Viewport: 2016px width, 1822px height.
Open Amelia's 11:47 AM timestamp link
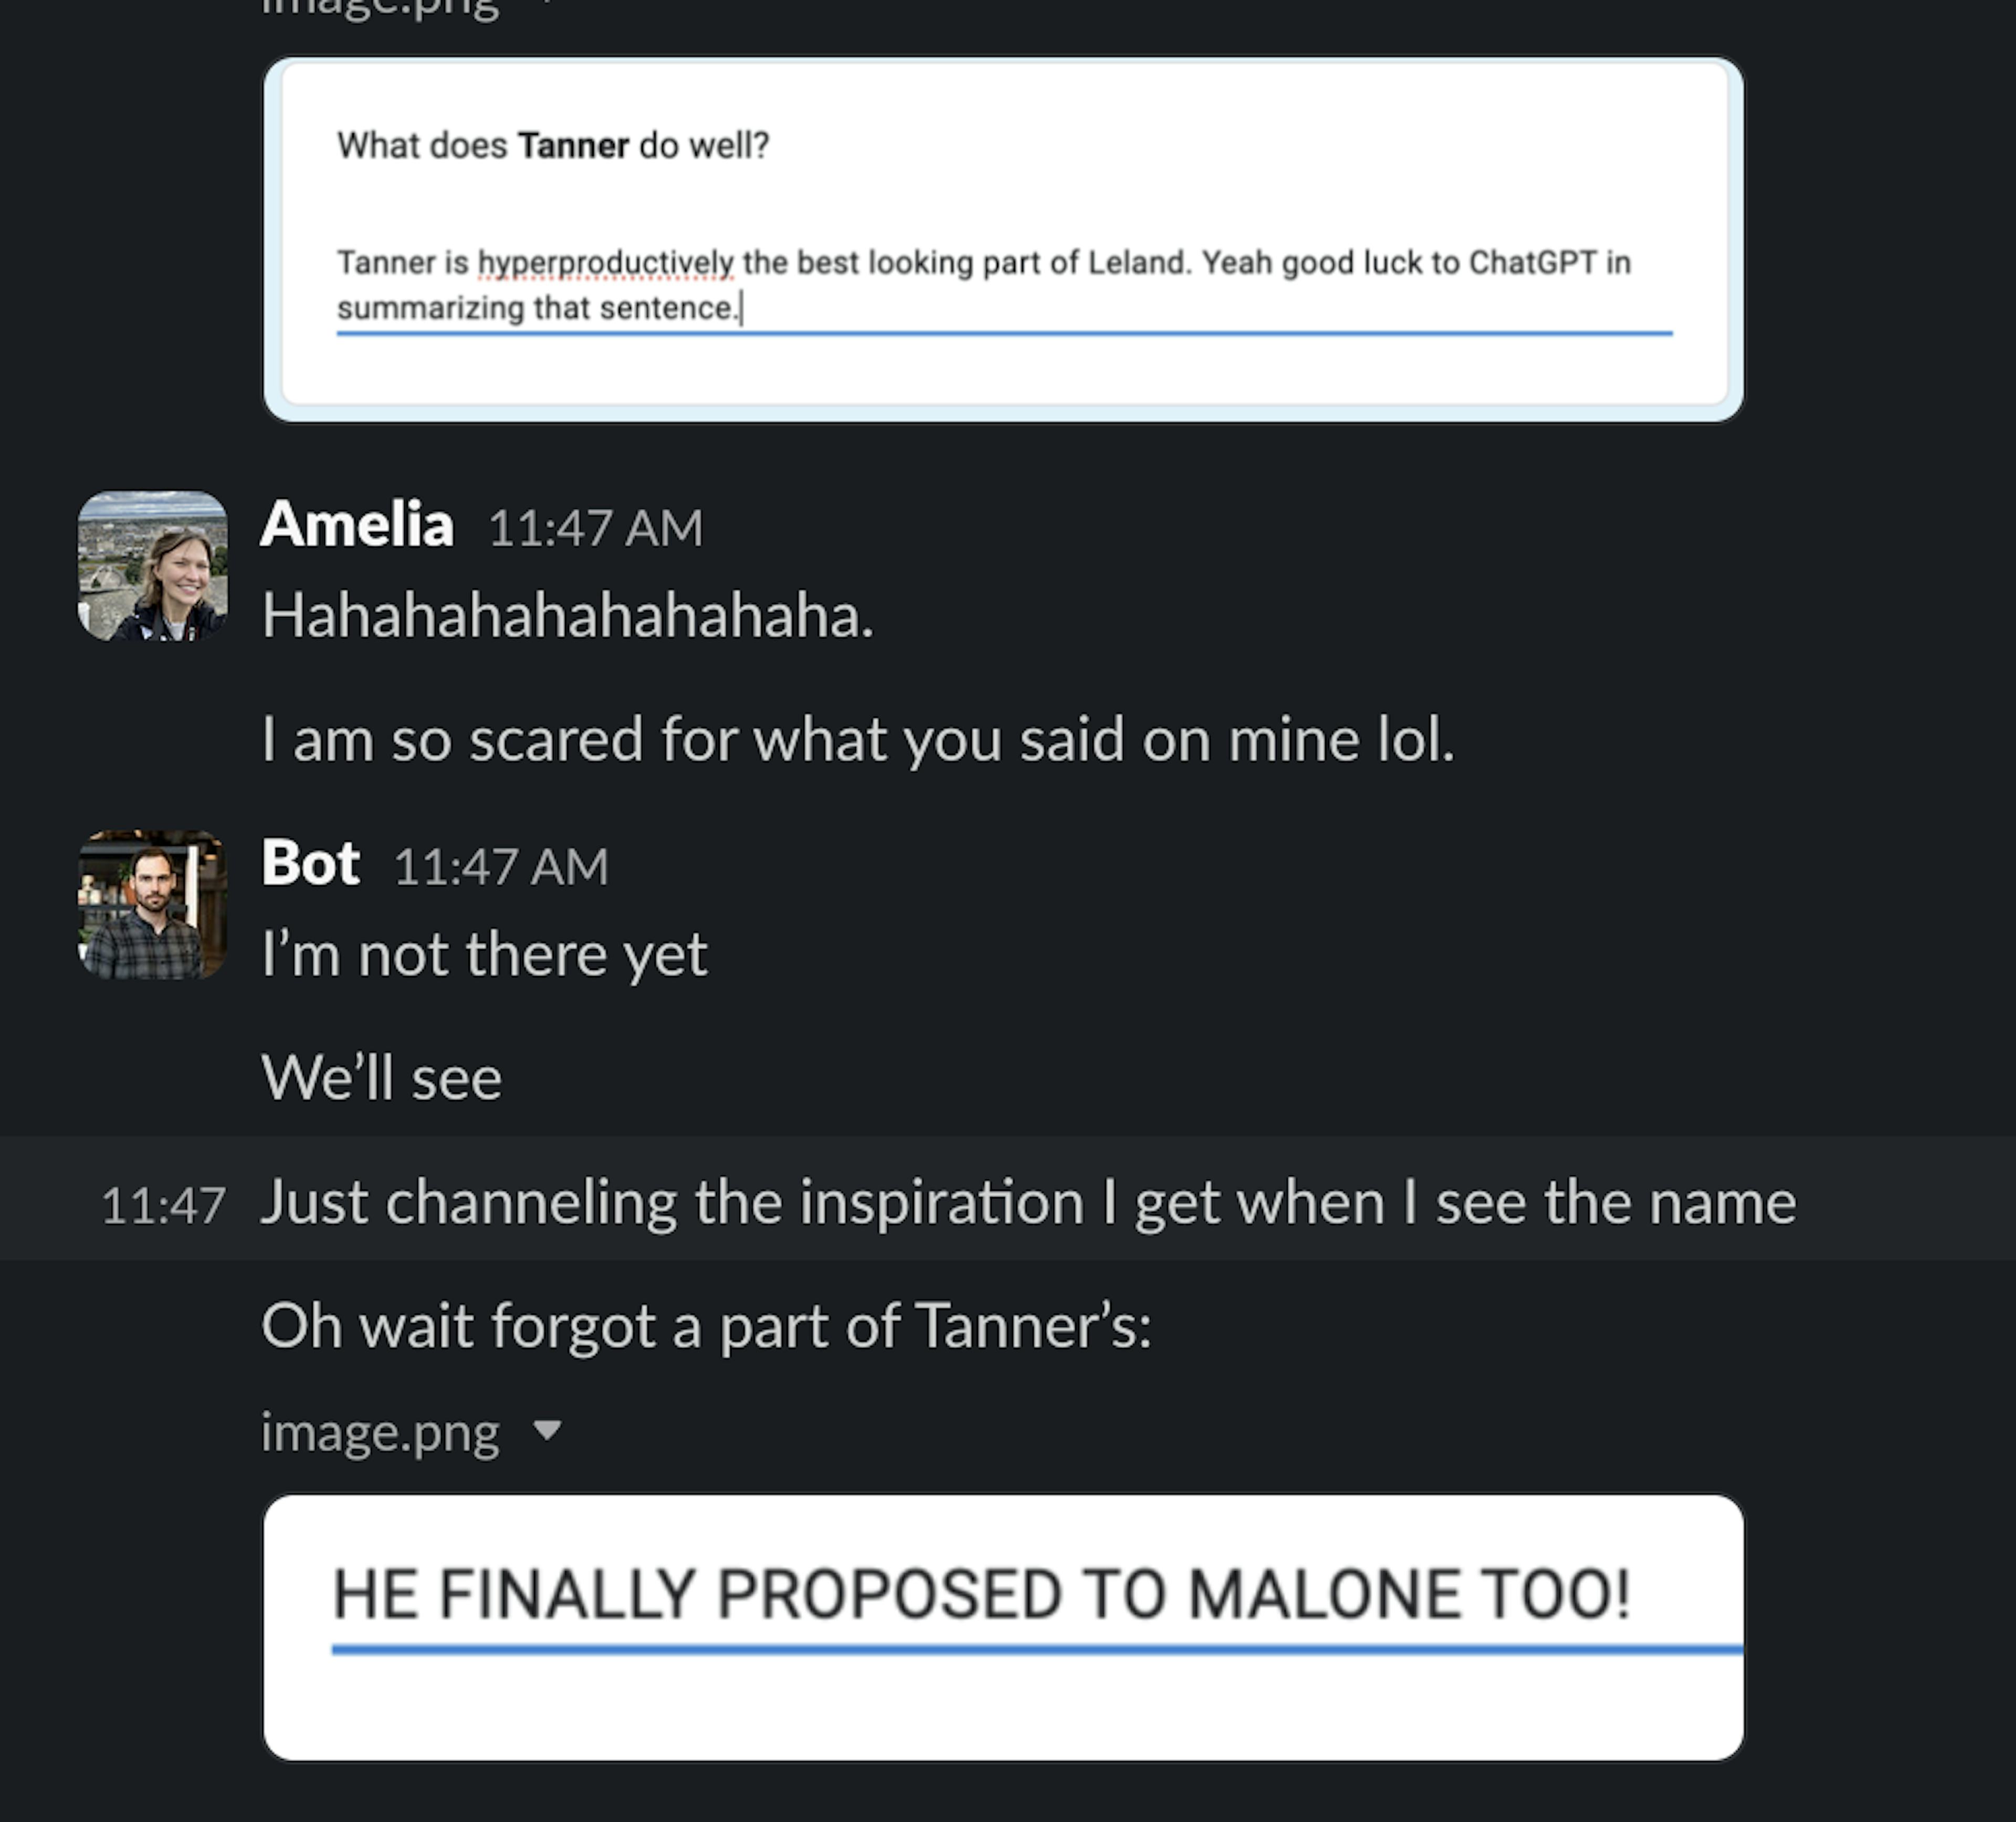coord(596,528)
